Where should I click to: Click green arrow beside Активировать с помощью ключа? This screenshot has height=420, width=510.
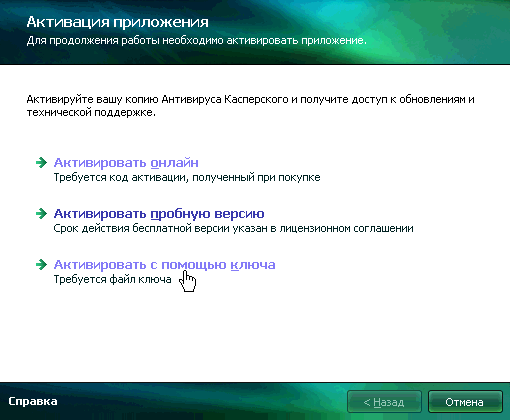tap(41, 265)
